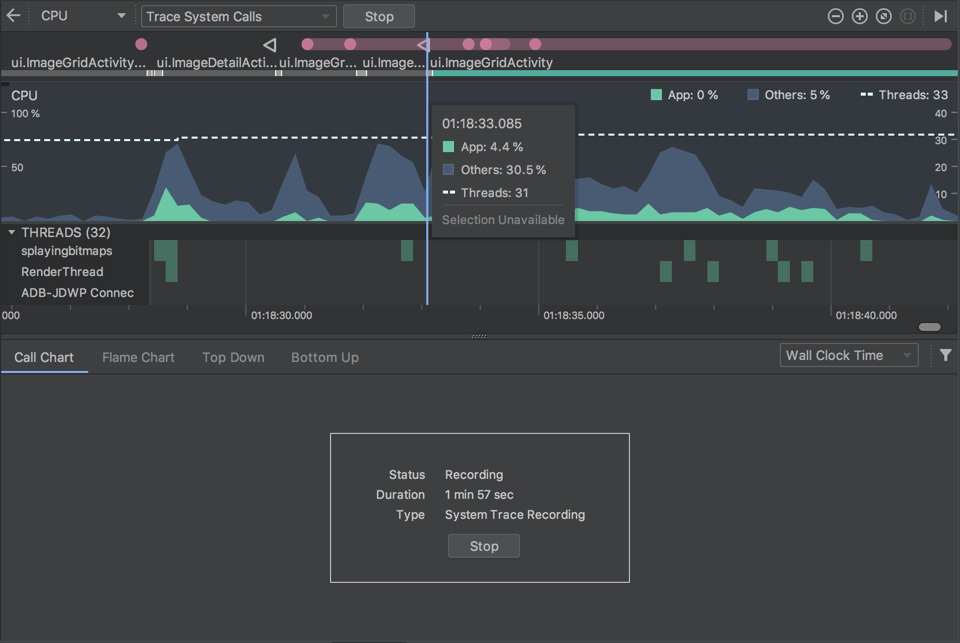
Task: Open the Bottom Up tab
Action: pos(324,357)
